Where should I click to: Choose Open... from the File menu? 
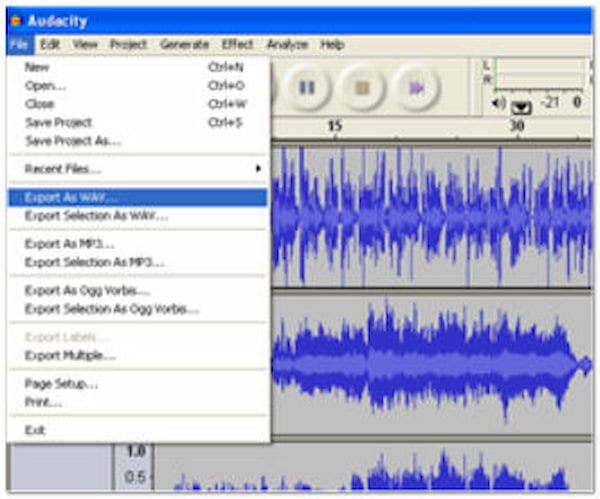click(x=138, y=86)
